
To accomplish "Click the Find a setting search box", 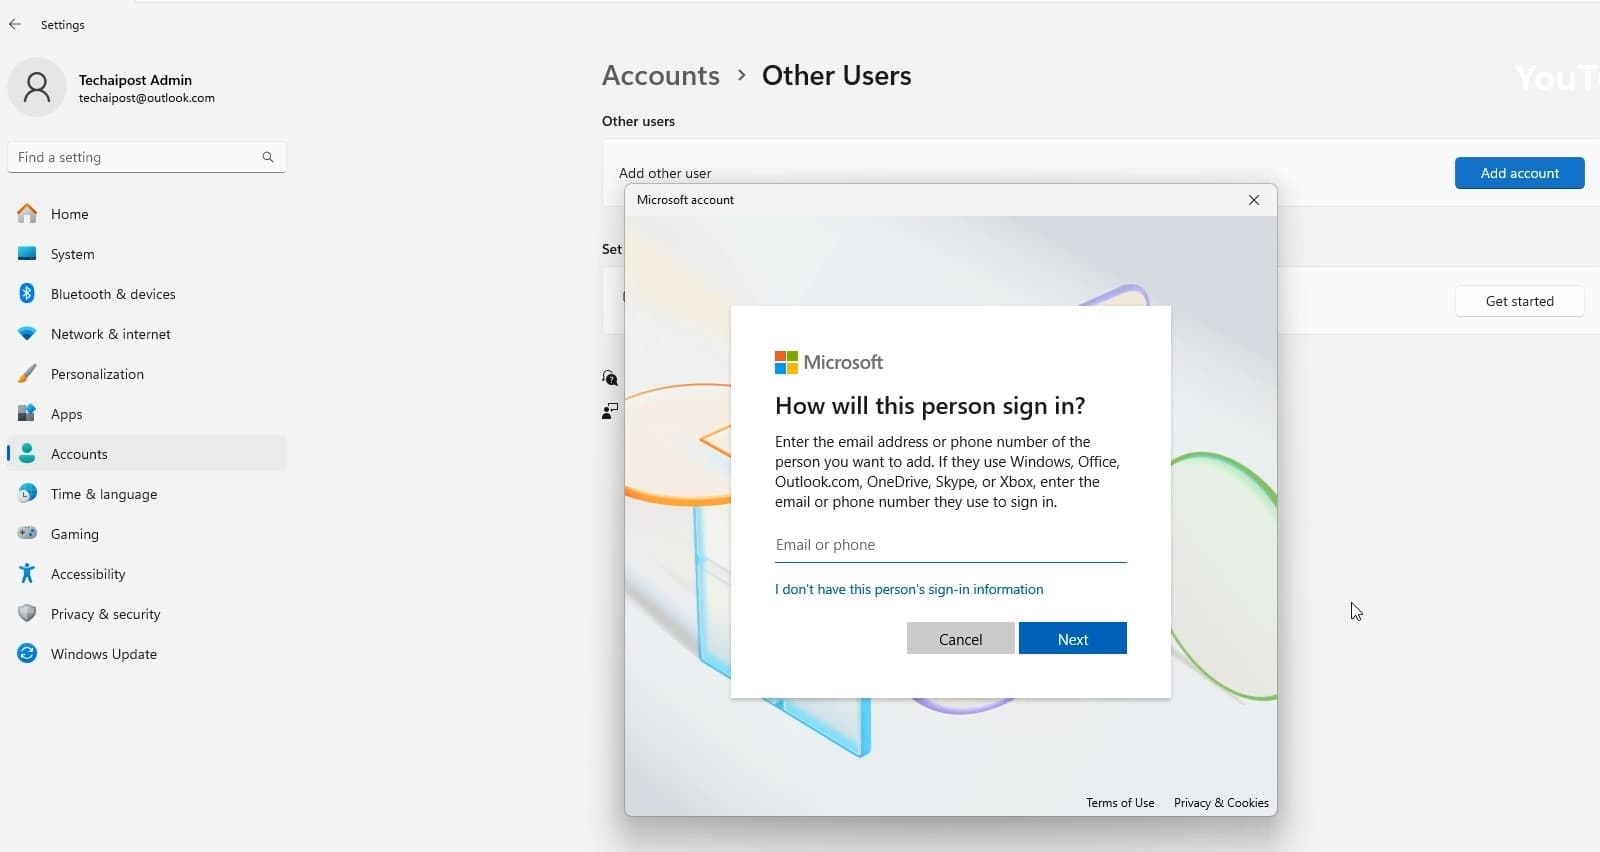I will (147, 157).
